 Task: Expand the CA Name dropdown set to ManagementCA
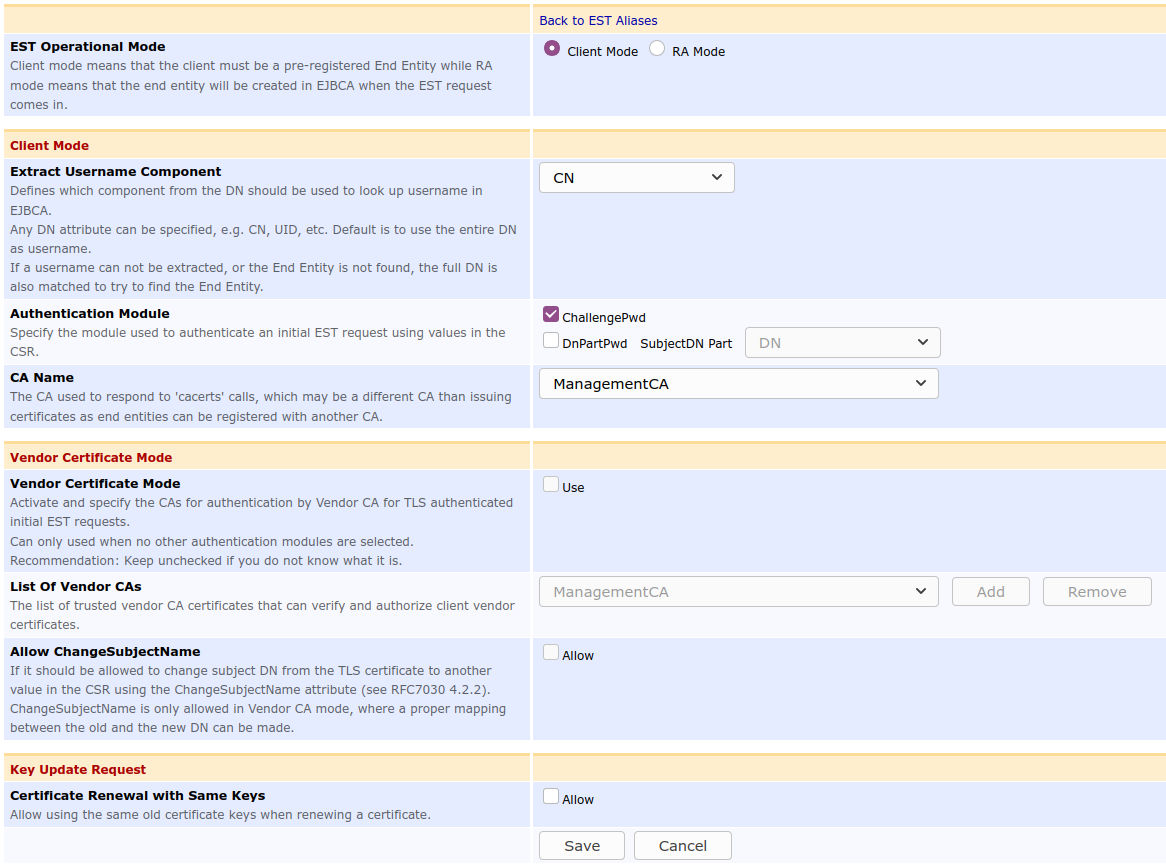[x=738, y=384]
